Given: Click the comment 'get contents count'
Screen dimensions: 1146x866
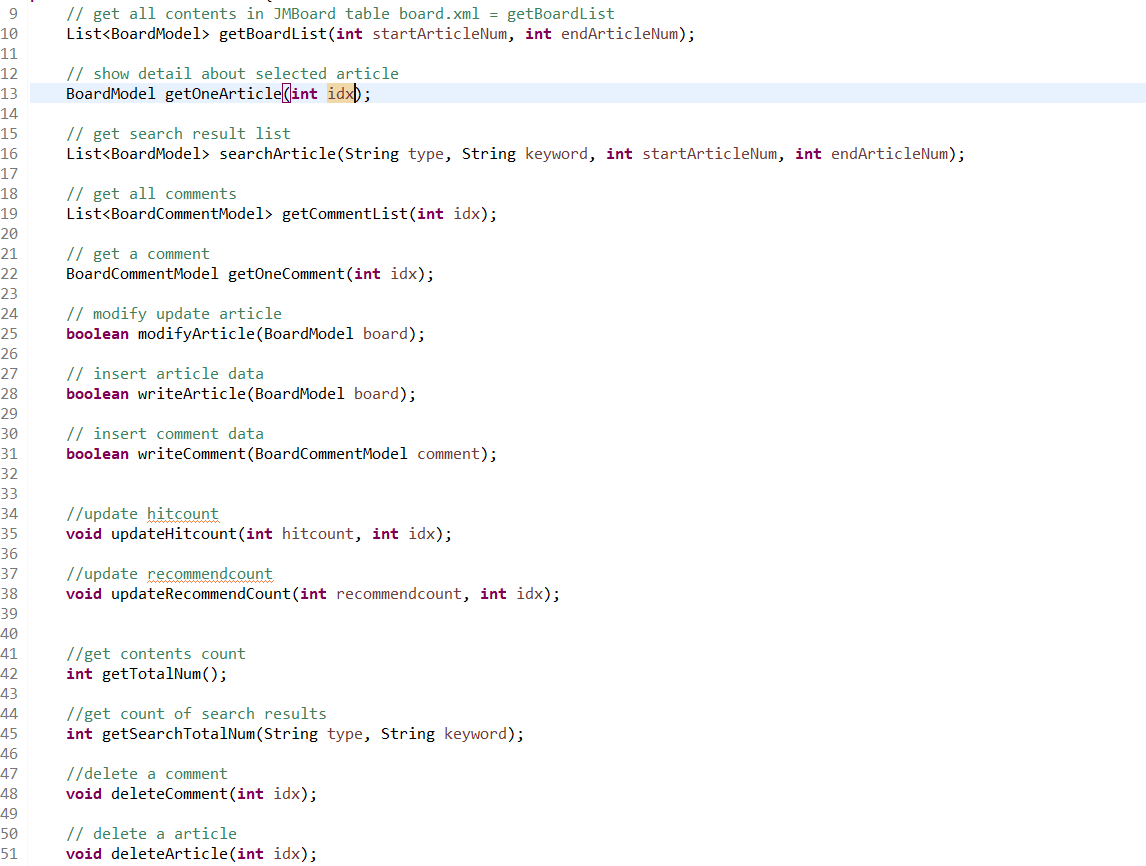Looking at the screenshot, I should [156, 655].
